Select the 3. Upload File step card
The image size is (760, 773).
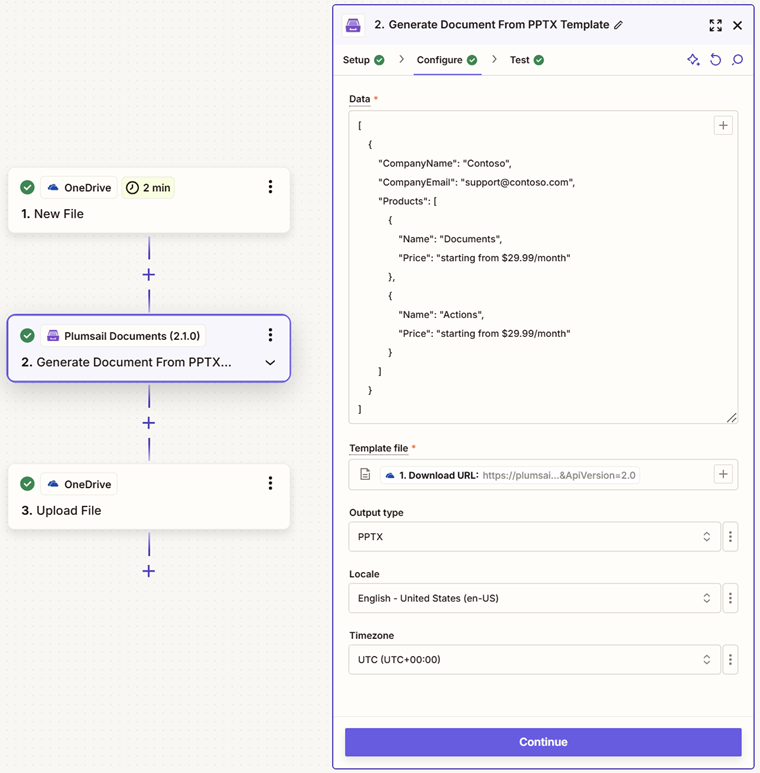(149, 496)
